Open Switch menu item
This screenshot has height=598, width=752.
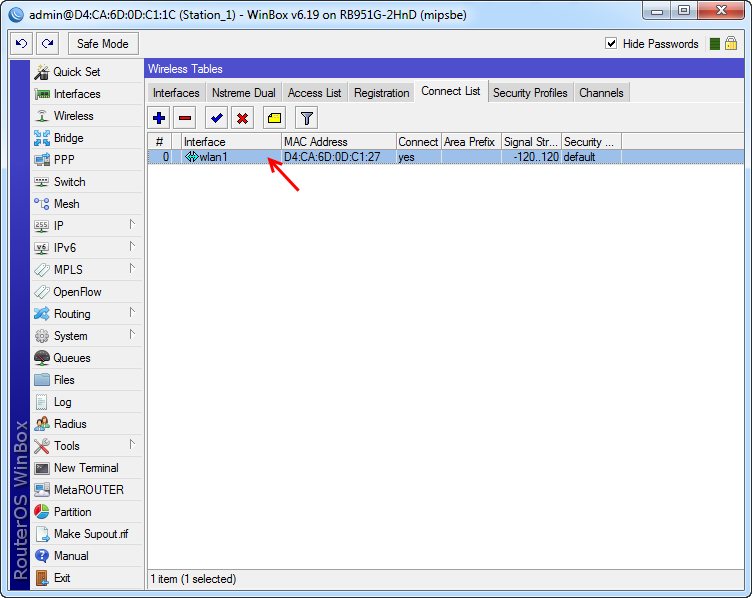(x=87, y=182)
